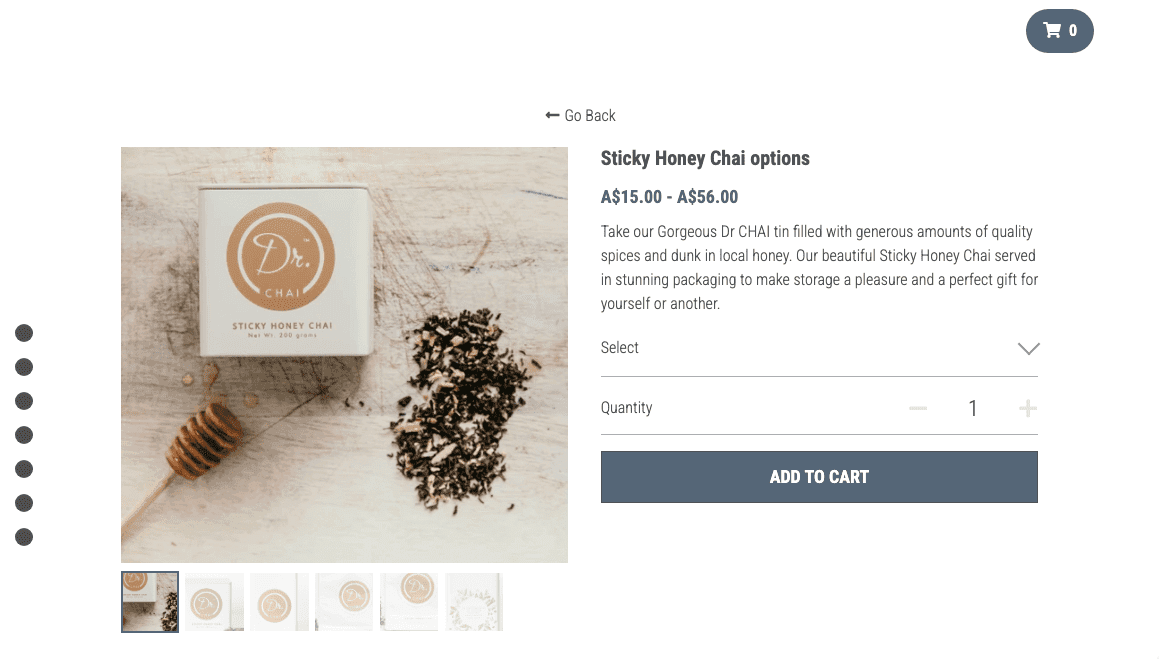1159x659 pixels.
Task: Select the second product thumbnail
Action: click(214, 601)
